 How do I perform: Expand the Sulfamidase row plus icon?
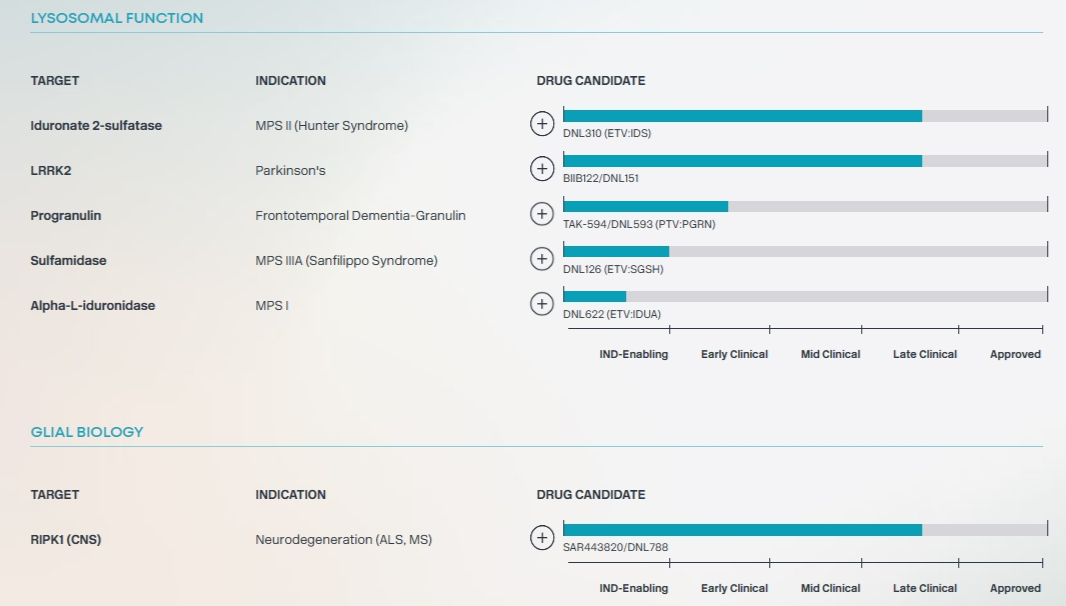[x=541, y=259]
